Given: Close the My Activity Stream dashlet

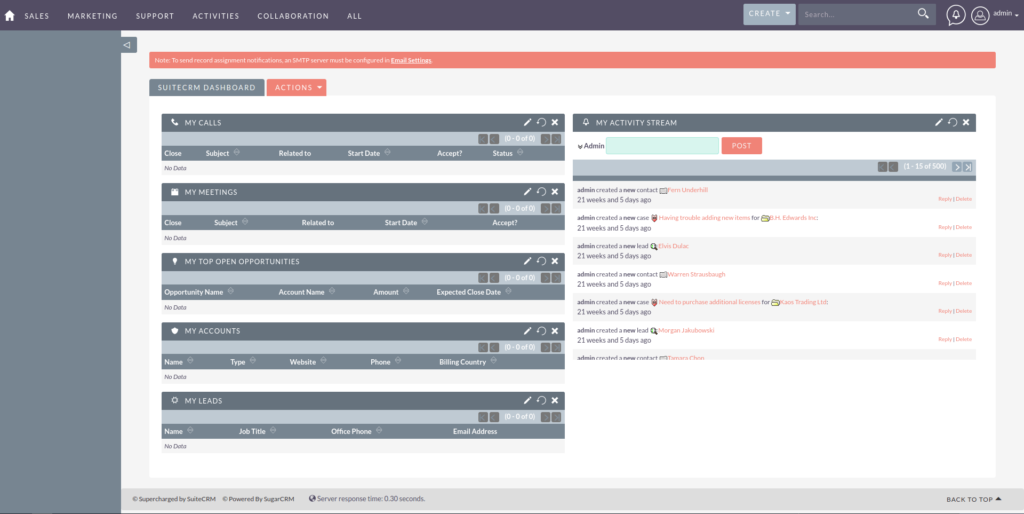Looking at the screenshot, I should (966, 122).
